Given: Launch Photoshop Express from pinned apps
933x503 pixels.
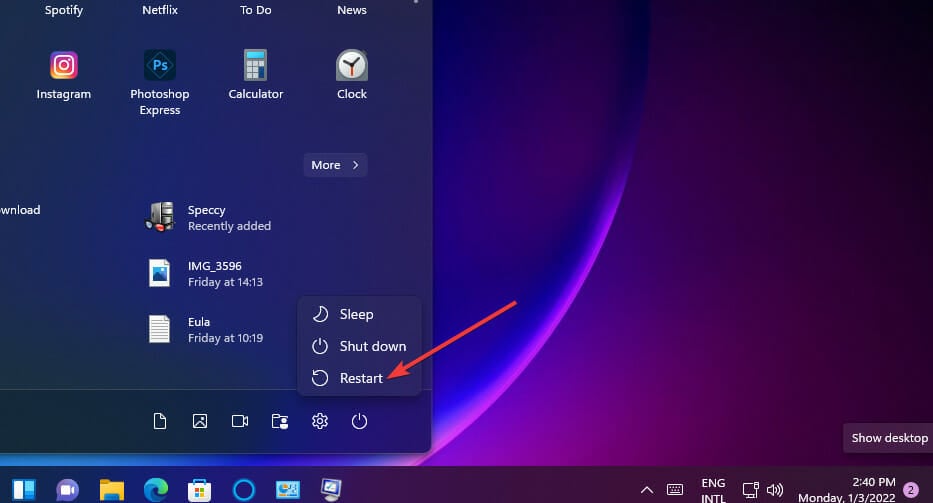Looking at the screenshot, I should point(159,83).
